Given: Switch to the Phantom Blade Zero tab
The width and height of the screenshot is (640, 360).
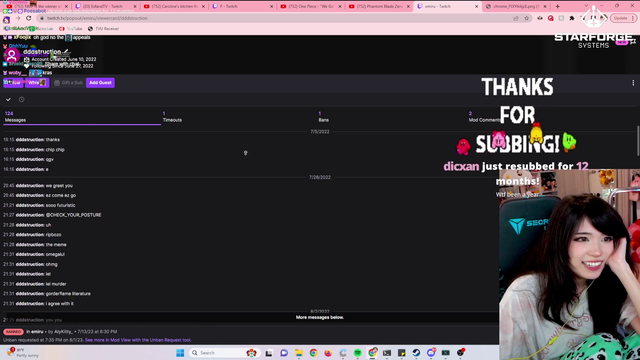Looking at the screenshot, I should 379,7.
